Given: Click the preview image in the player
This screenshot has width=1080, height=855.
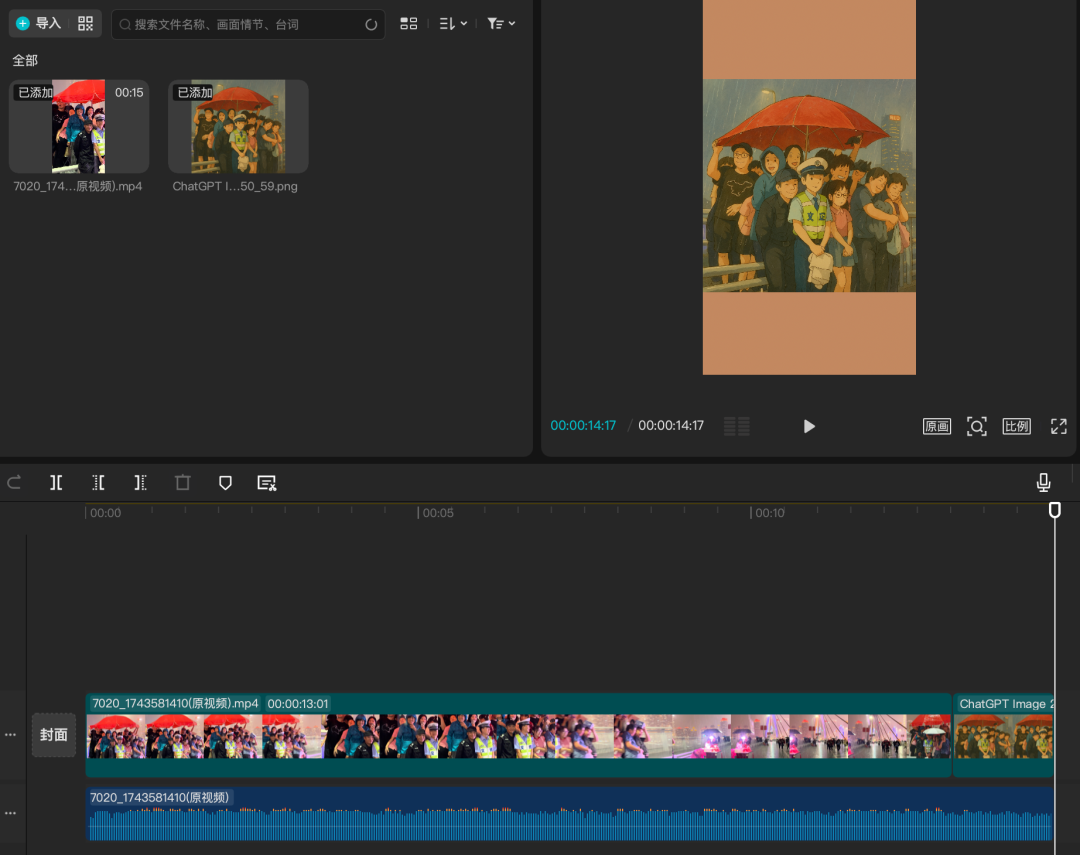Looking at the screenshot, I should pyautogui.click(x=809, y=186).
